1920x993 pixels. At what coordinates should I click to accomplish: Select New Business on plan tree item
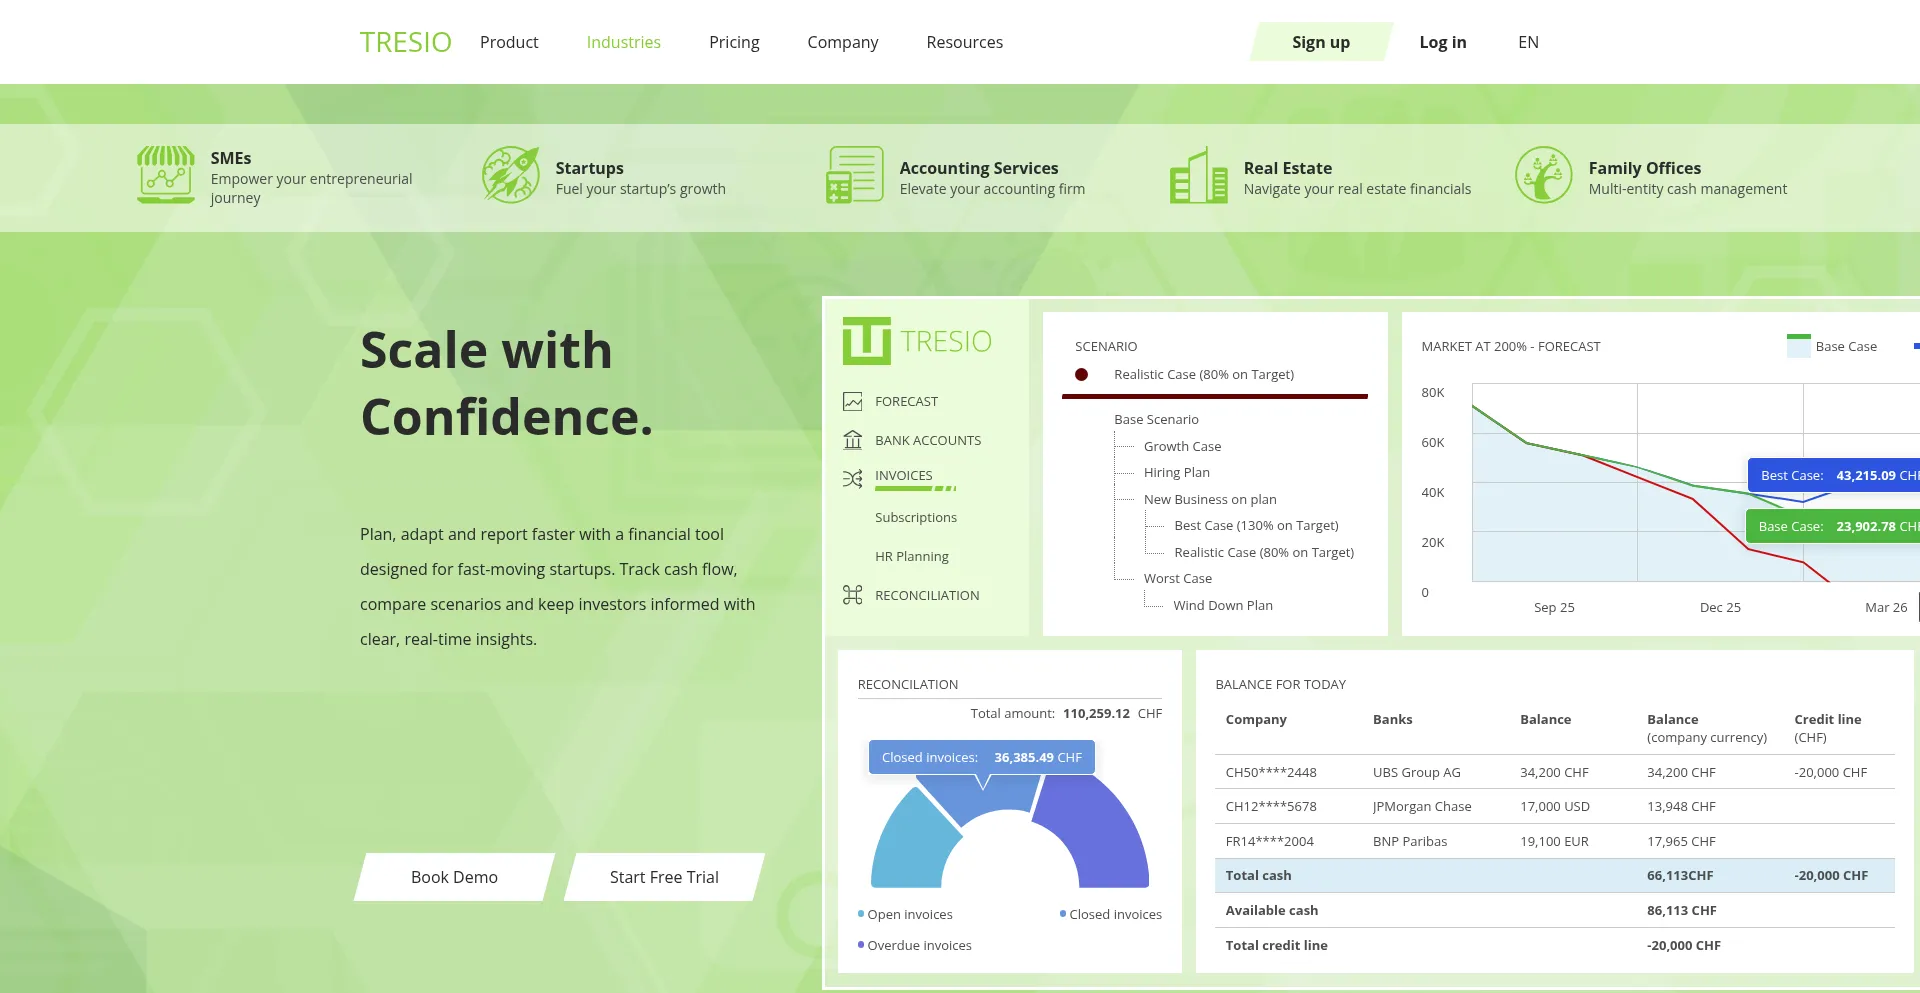(1210, 500)
